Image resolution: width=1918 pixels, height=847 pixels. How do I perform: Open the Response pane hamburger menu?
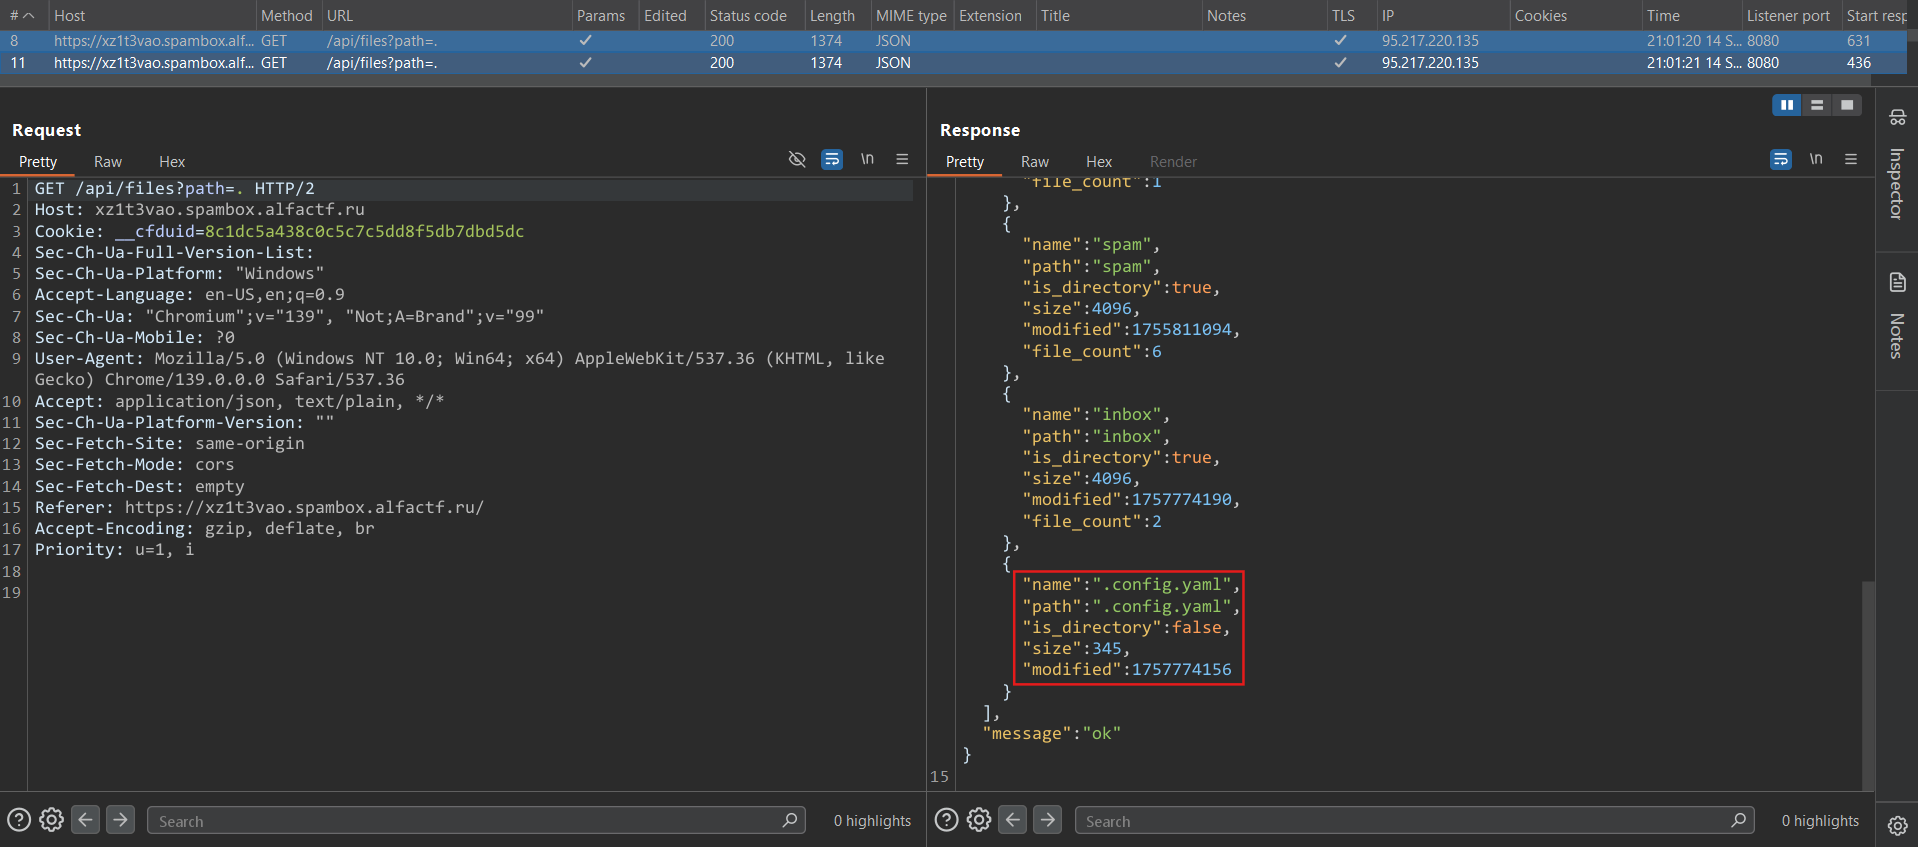(1851, 160)
